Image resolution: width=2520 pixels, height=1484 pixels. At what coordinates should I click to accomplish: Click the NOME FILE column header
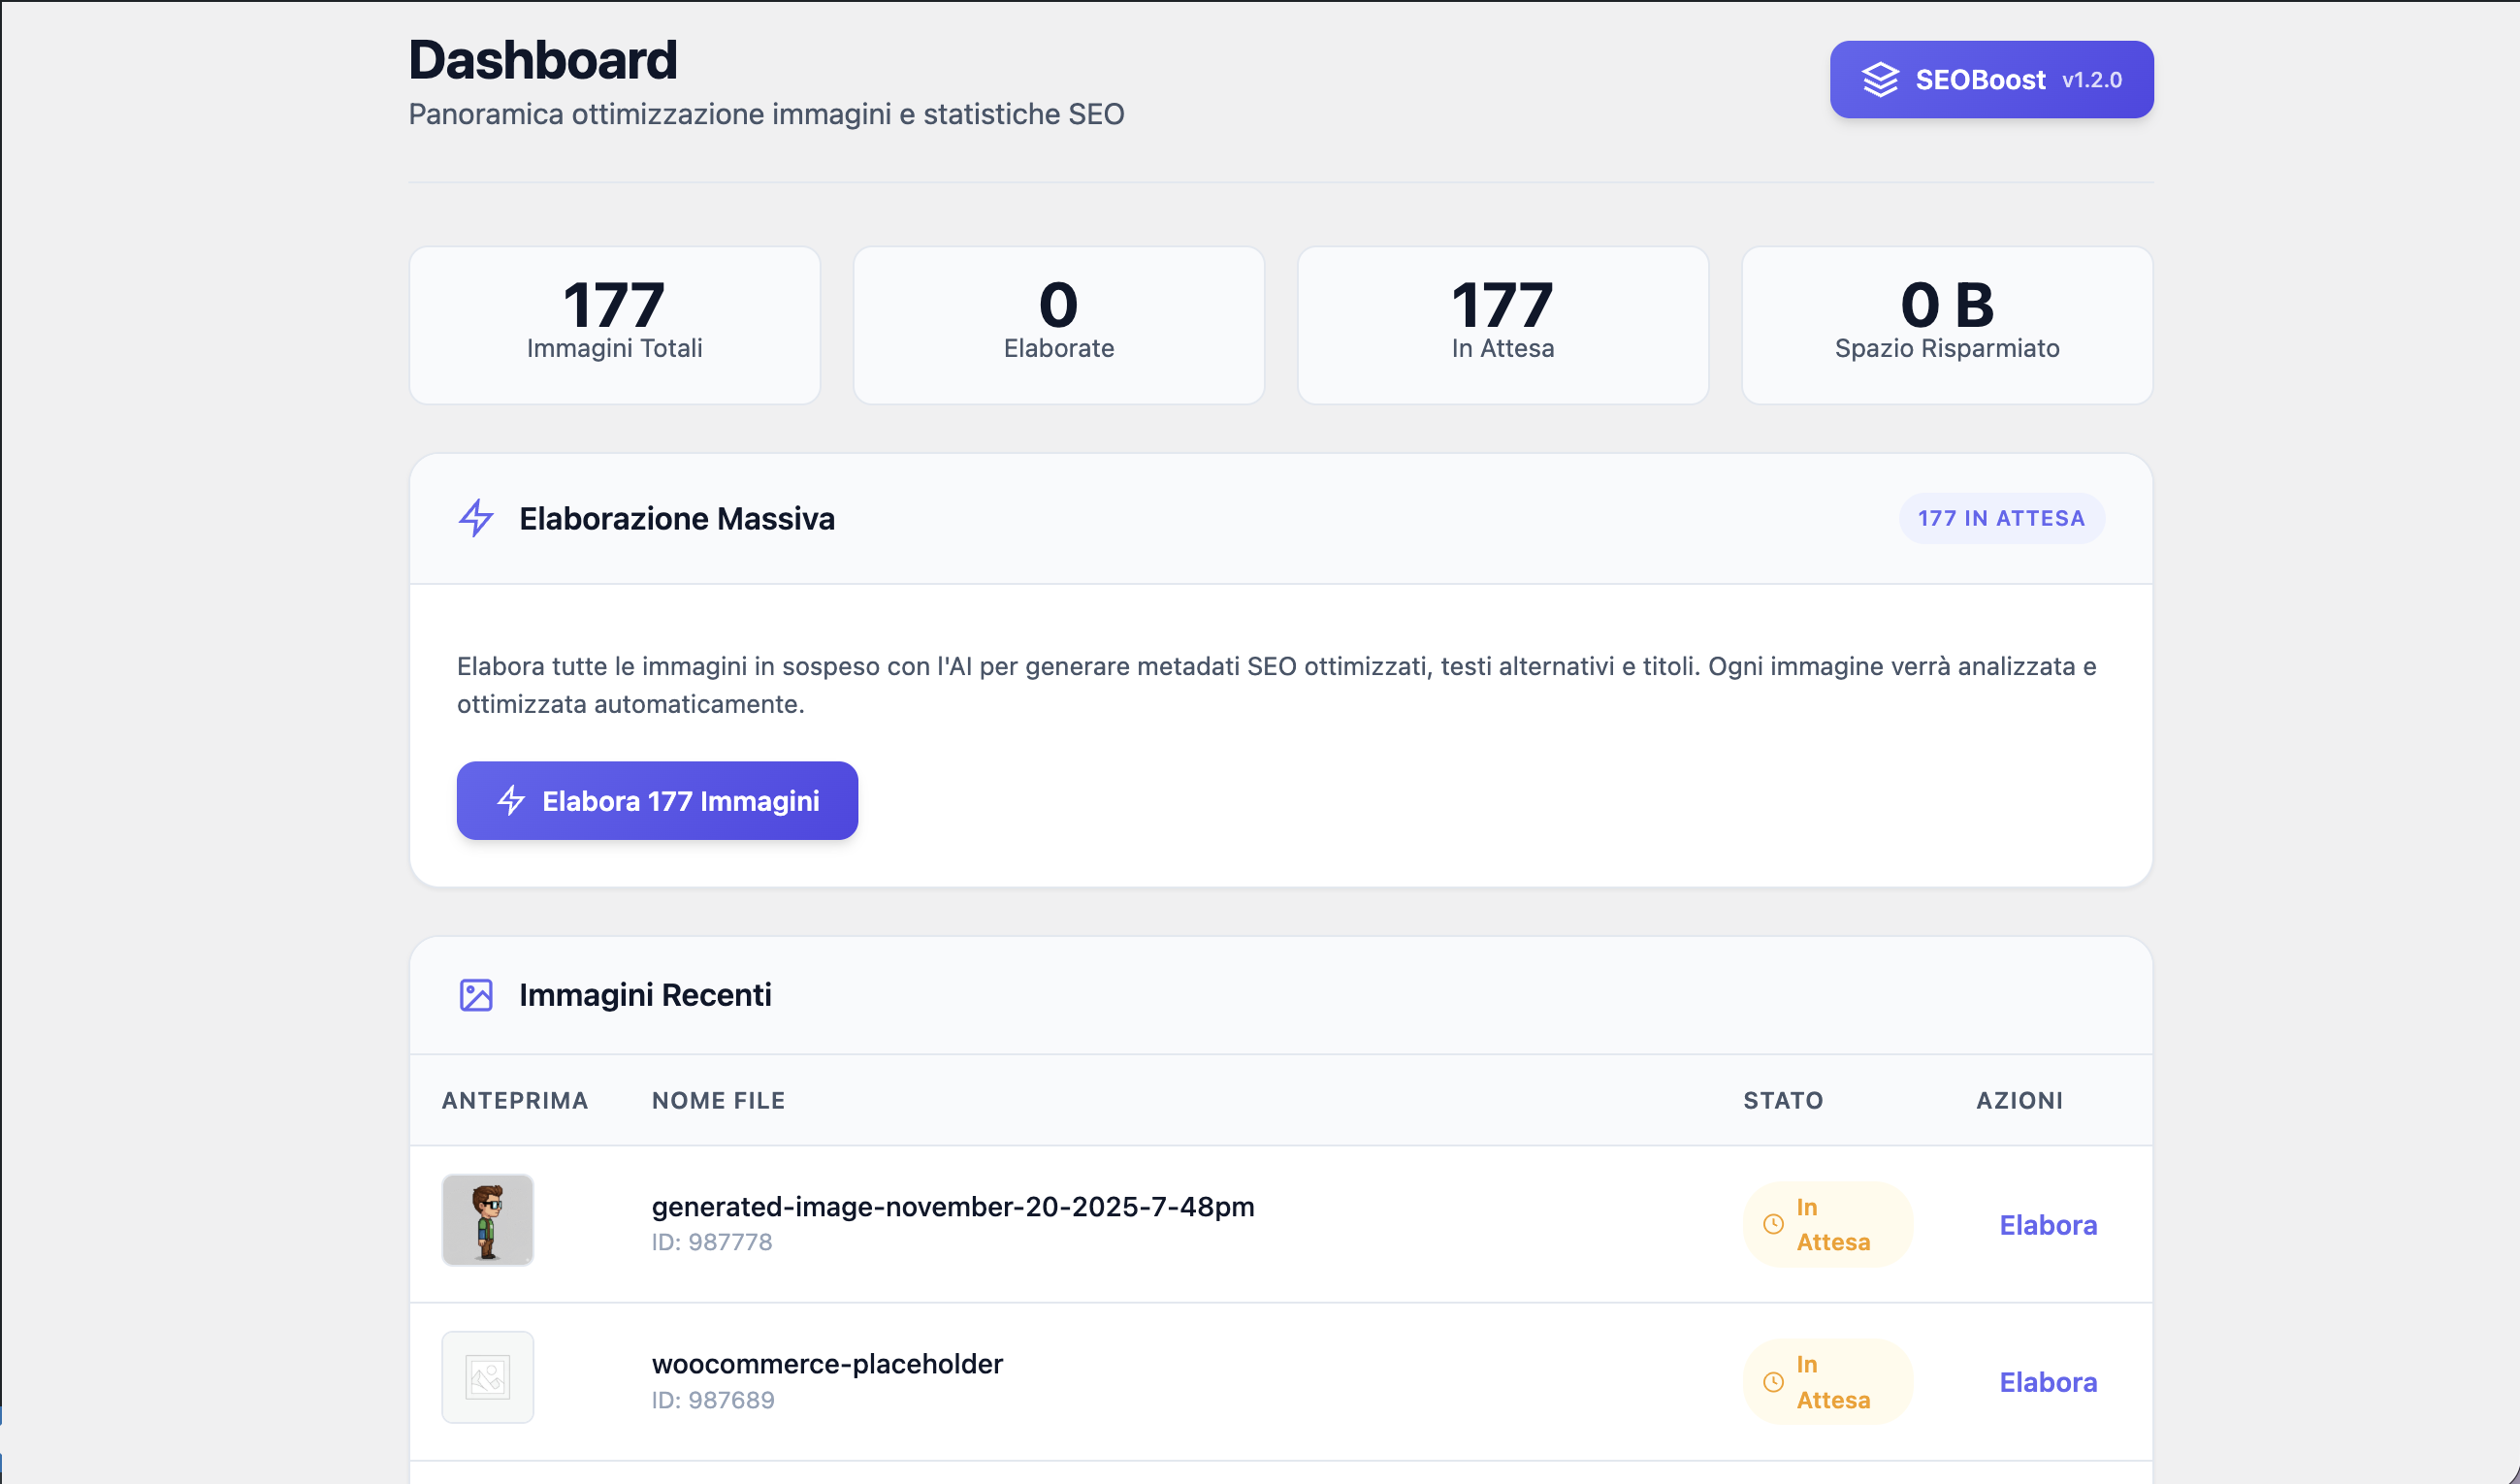click(718, 1100)
